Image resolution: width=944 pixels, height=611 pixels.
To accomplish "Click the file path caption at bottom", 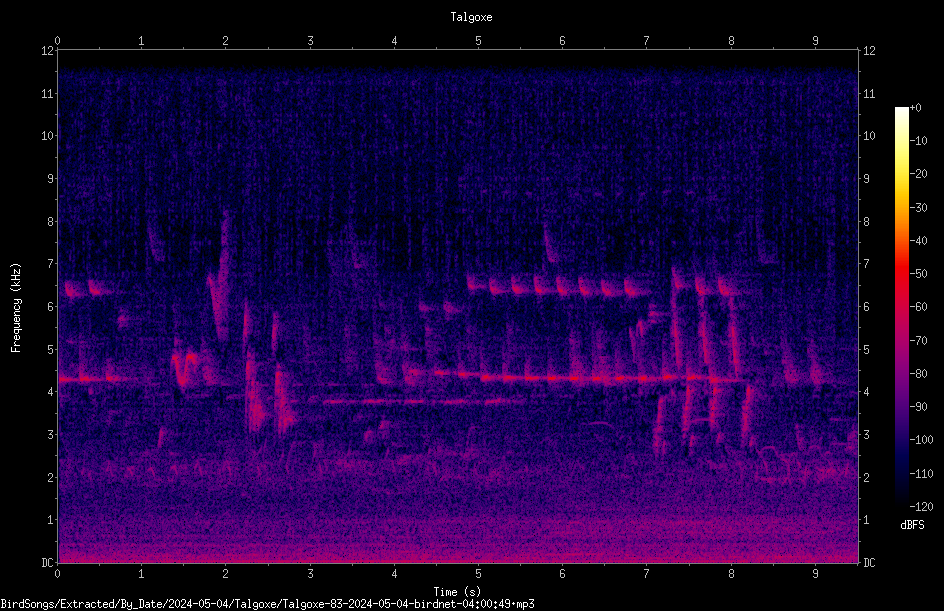I will [x=267, y=604].
